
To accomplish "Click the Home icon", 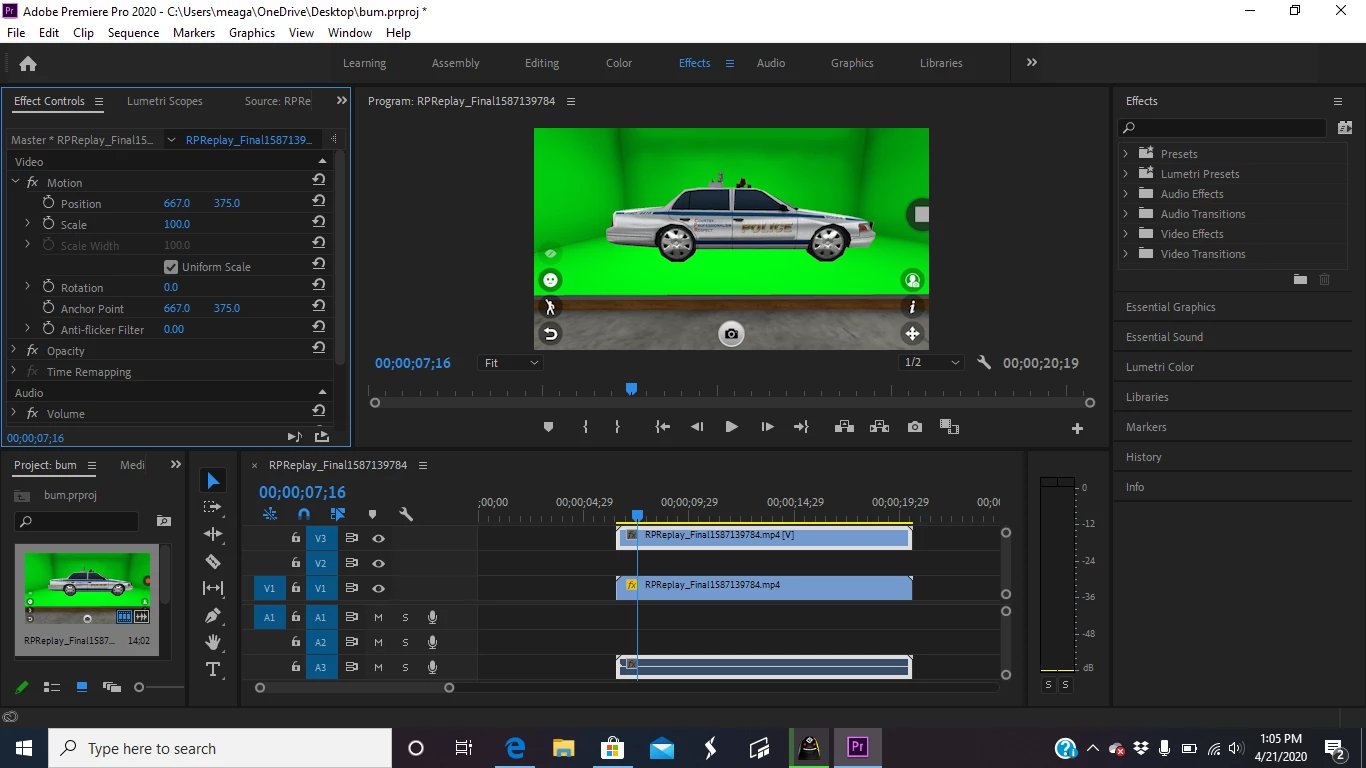I will point(28,63).
